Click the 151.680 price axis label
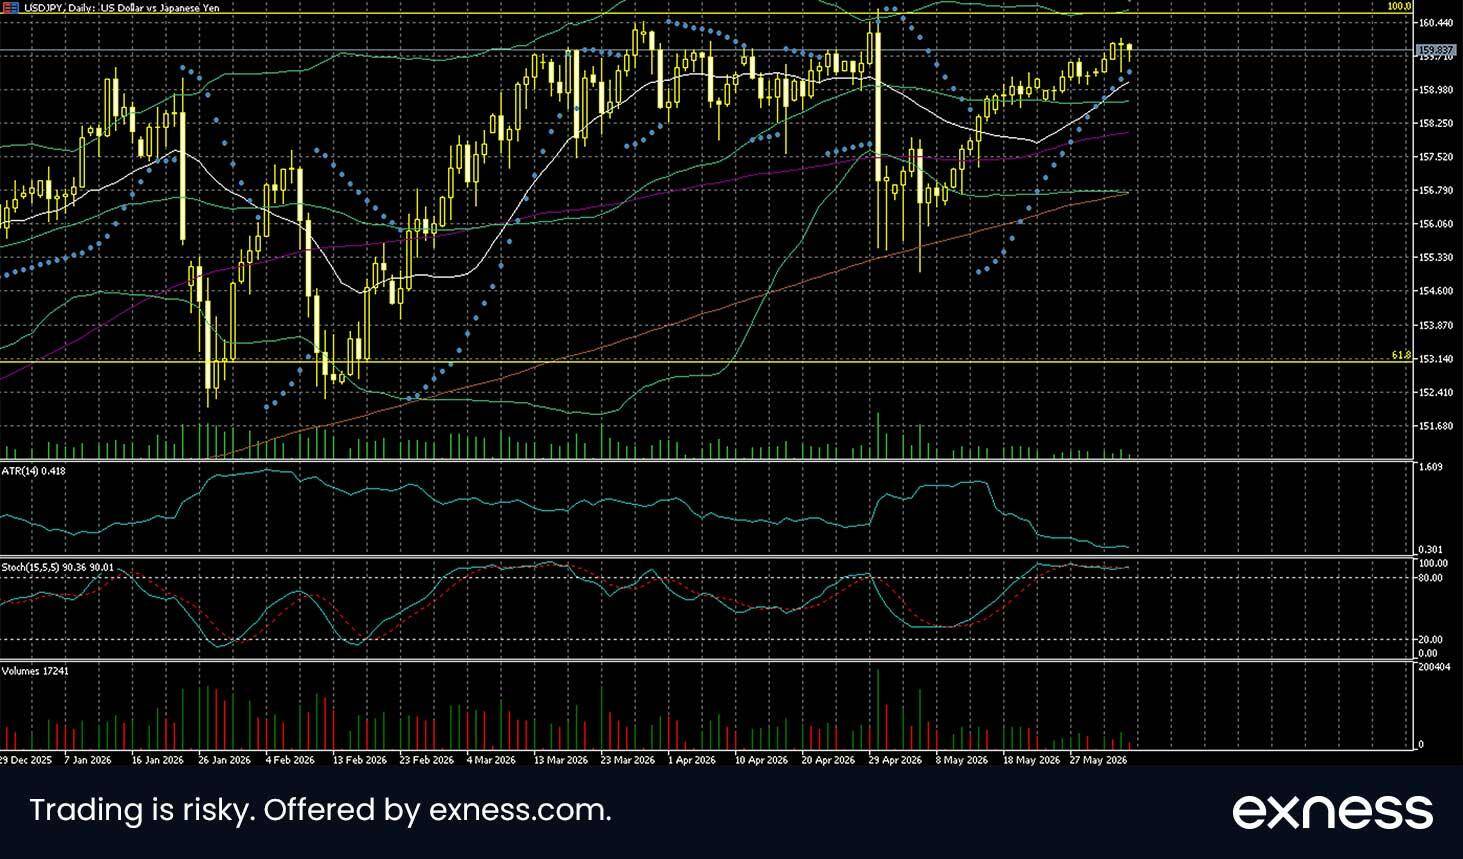 point(1434,426)
